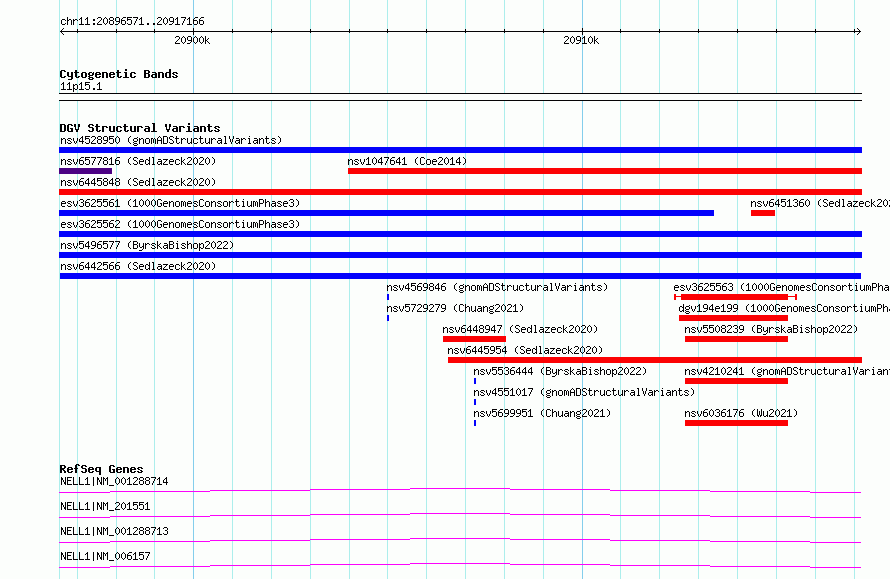This screenshot has width=890, height=579.
Task: Click the tiny blue mark under nsv5699951
Action: 475,423
